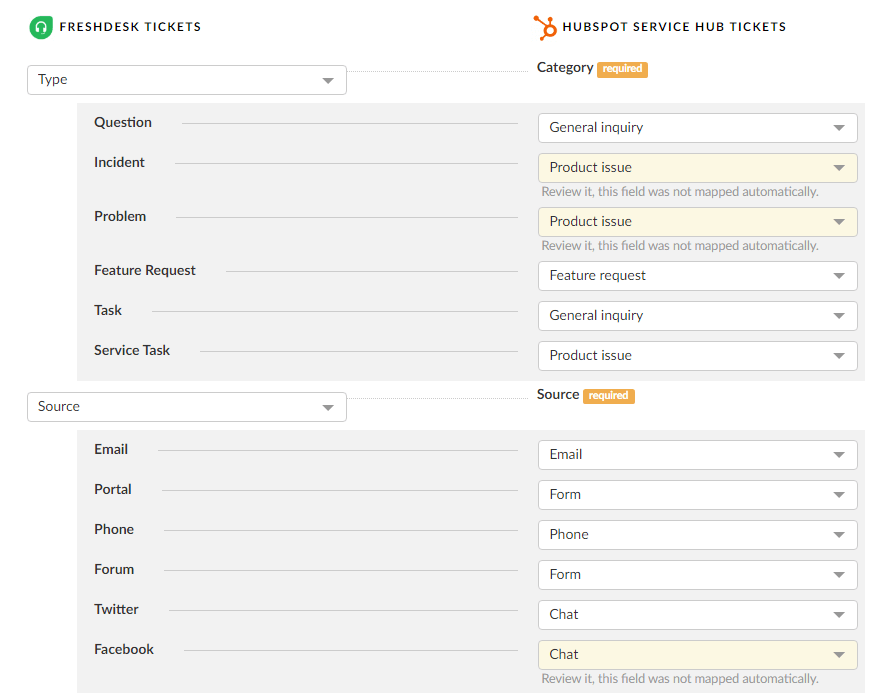Image resolution: width=891 pixels, height=693 pixels.
Task: Click the Category field label
Action: coord(565,68)
